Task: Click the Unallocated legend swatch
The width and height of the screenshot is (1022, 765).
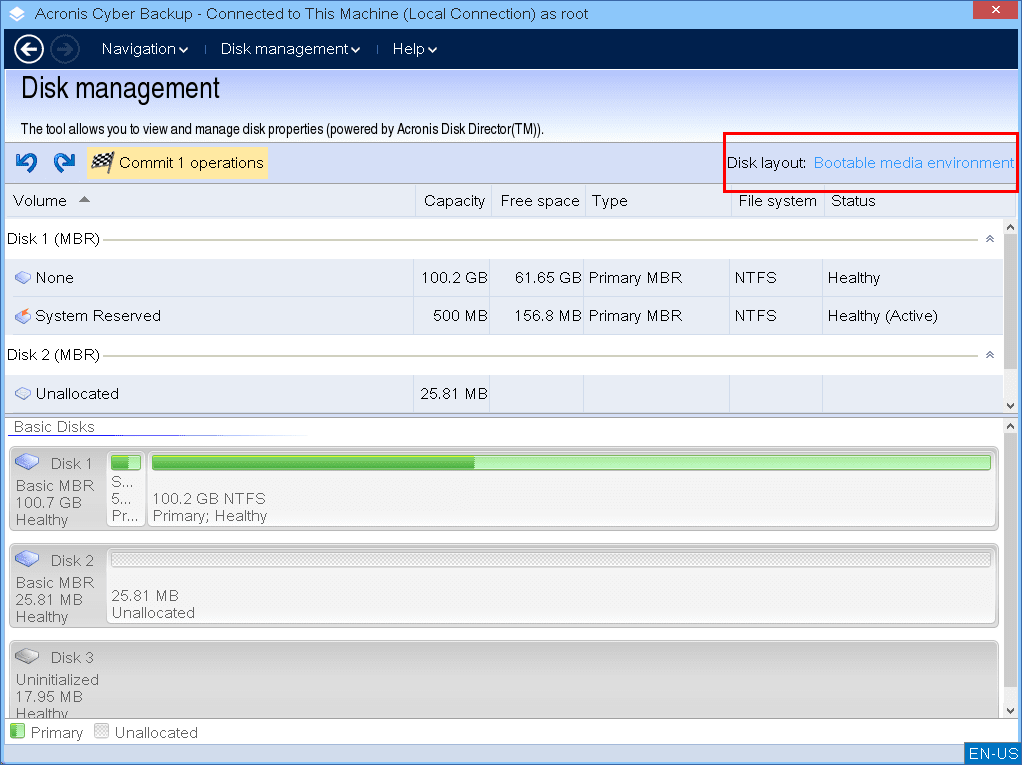Action: [101, 731]
